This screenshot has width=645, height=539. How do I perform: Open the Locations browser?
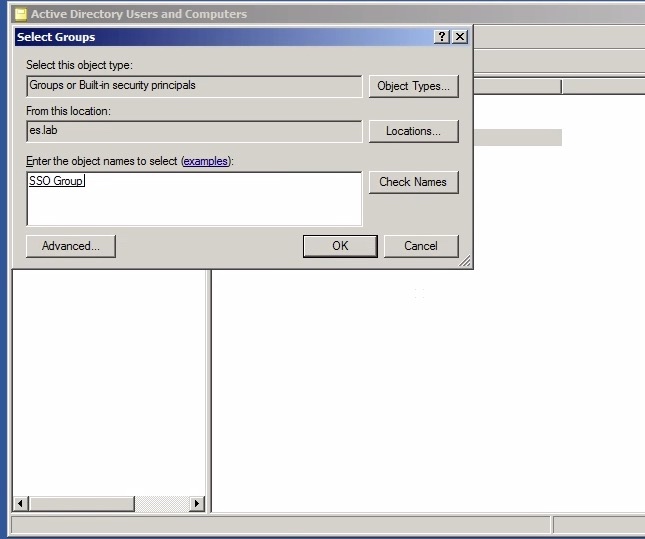[413, 131]
